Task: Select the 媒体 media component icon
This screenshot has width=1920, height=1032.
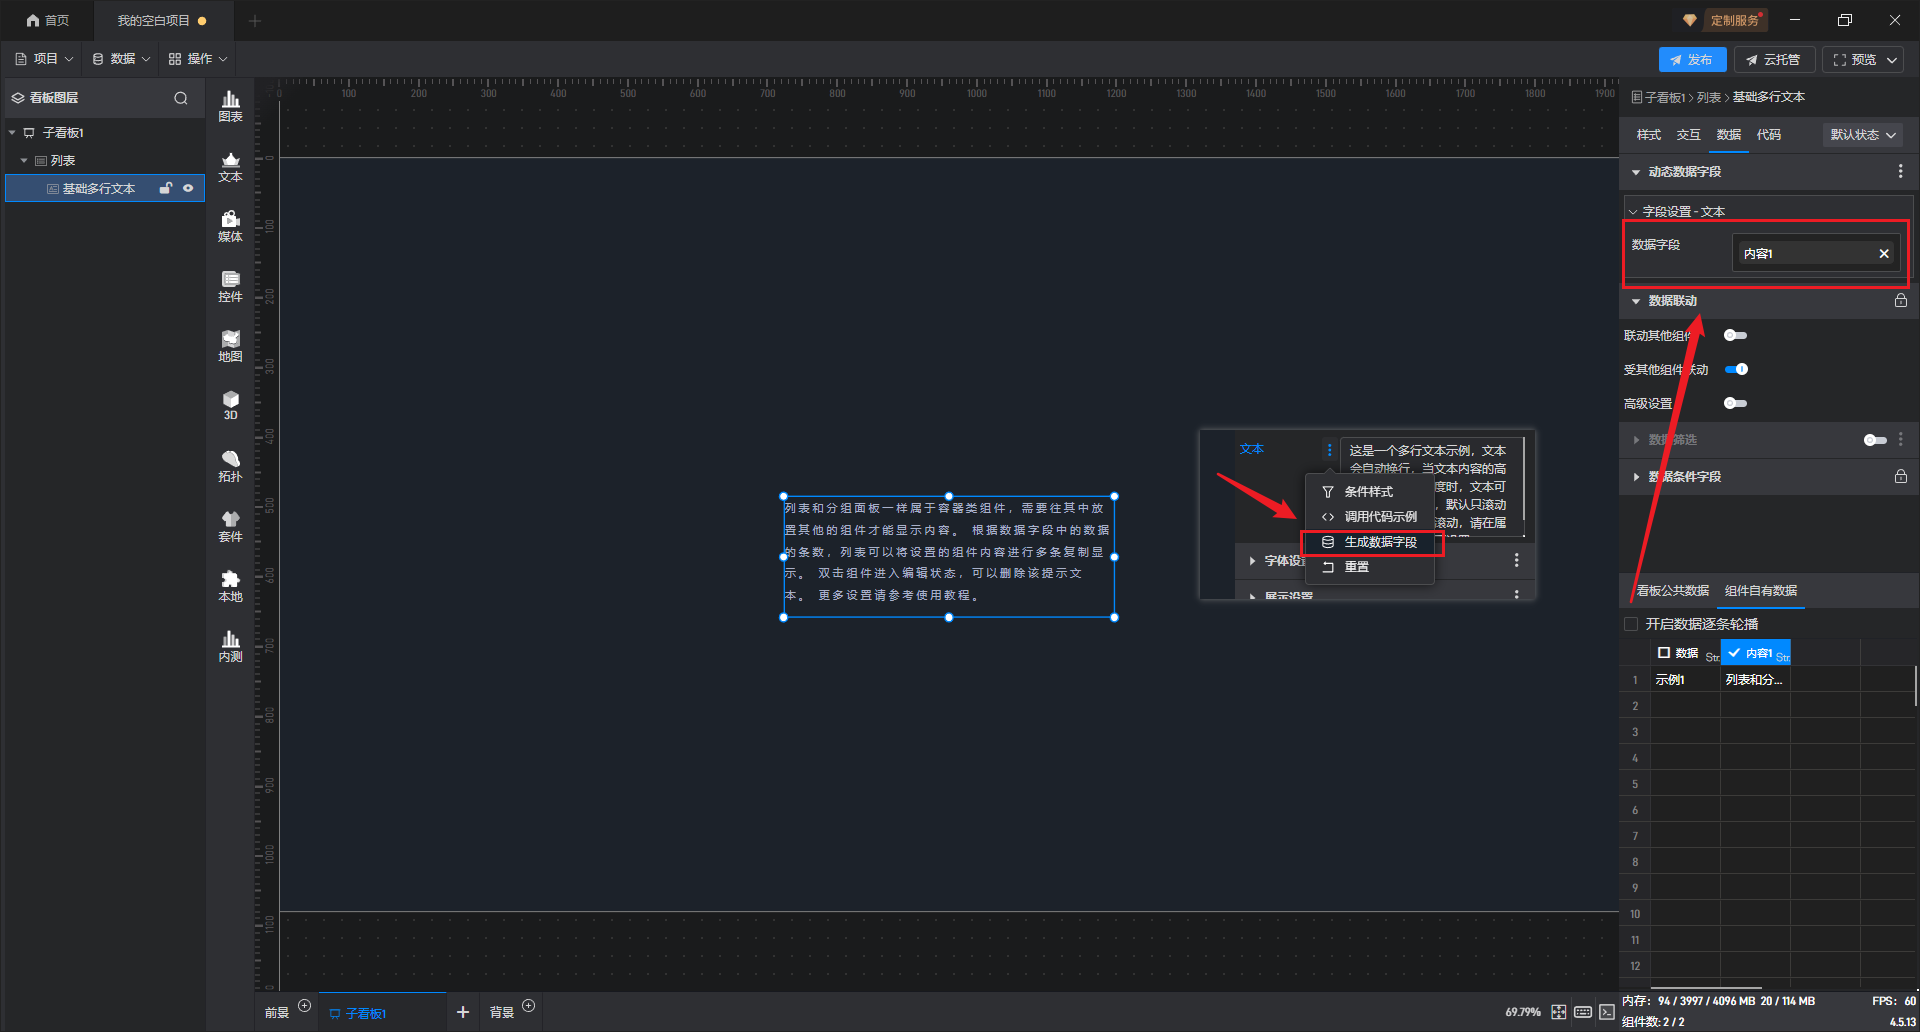Action: 230,226
